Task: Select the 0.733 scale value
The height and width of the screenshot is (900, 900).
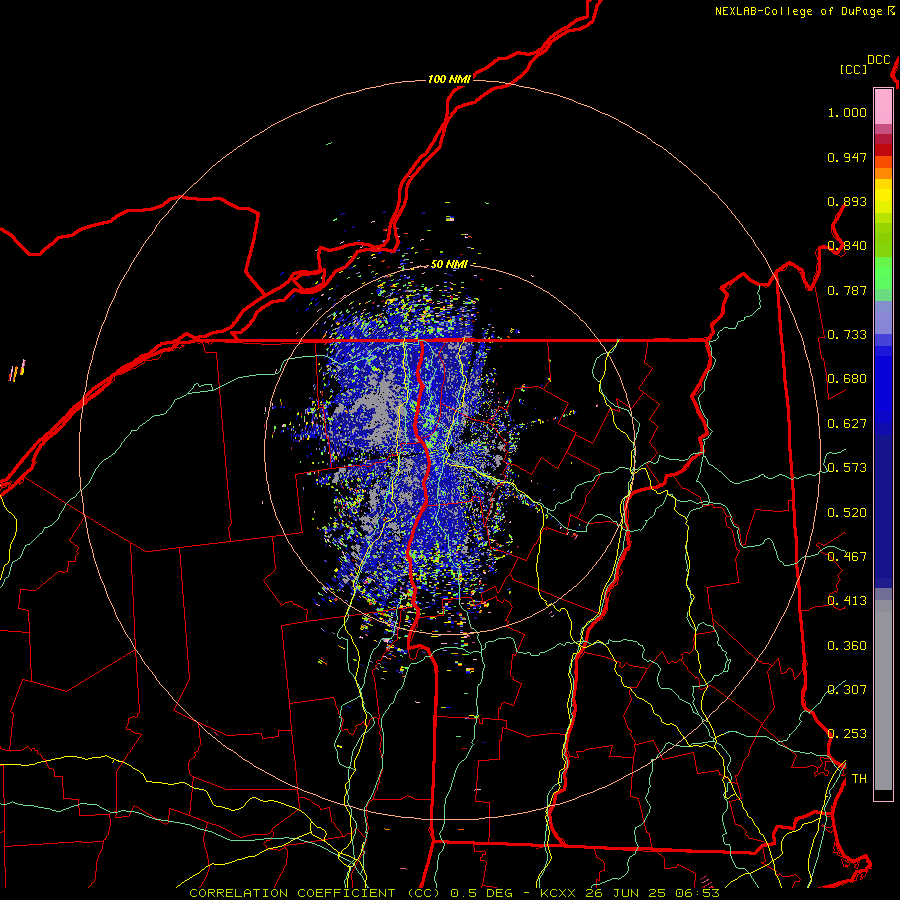Action: (847, 335)
